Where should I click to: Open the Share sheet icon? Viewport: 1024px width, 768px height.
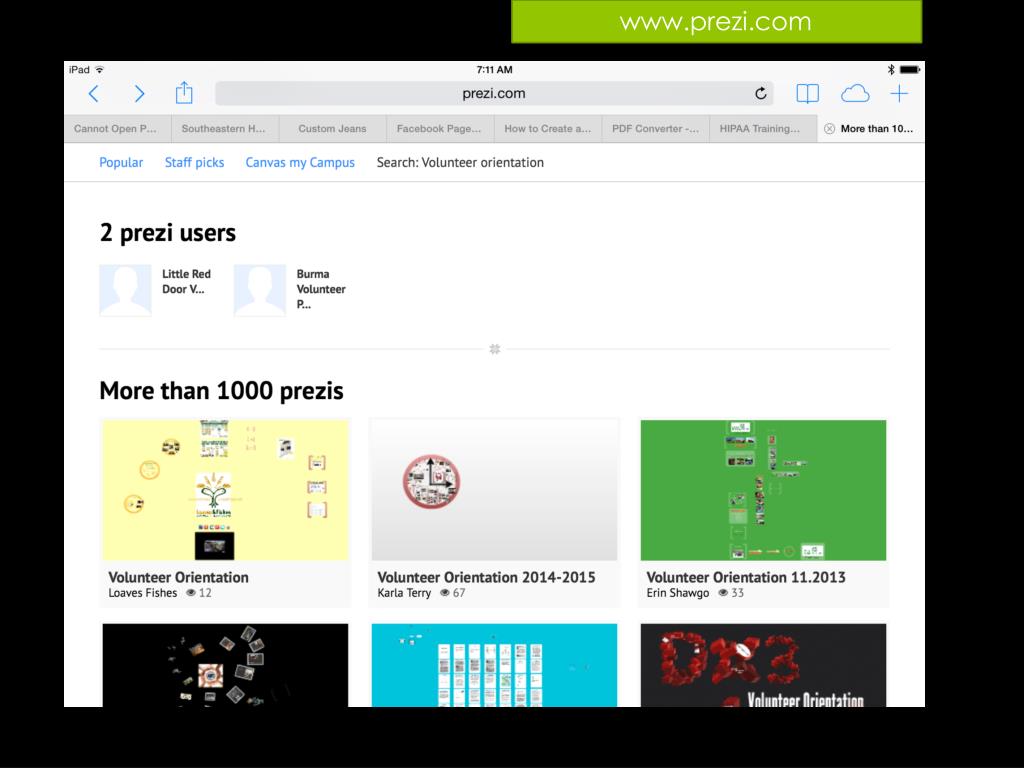click(x=184, y=93)
